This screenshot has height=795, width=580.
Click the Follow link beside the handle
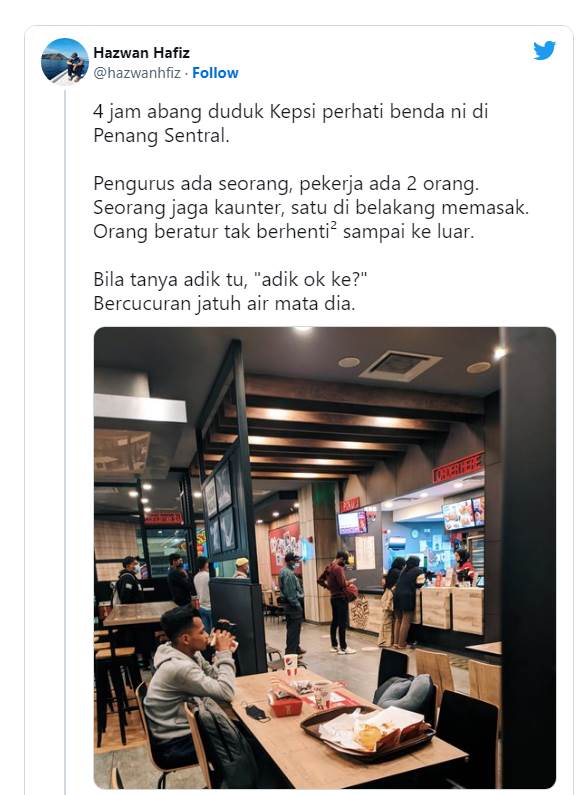click(215, 73)
